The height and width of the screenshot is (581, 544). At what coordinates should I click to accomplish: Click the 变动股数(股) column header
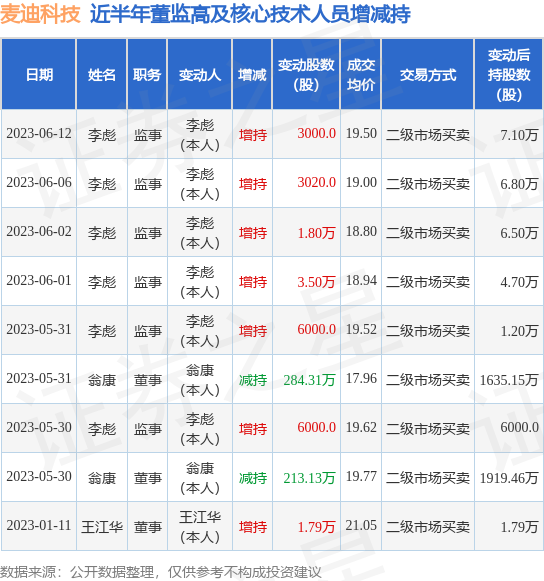(x=306, y=75)
